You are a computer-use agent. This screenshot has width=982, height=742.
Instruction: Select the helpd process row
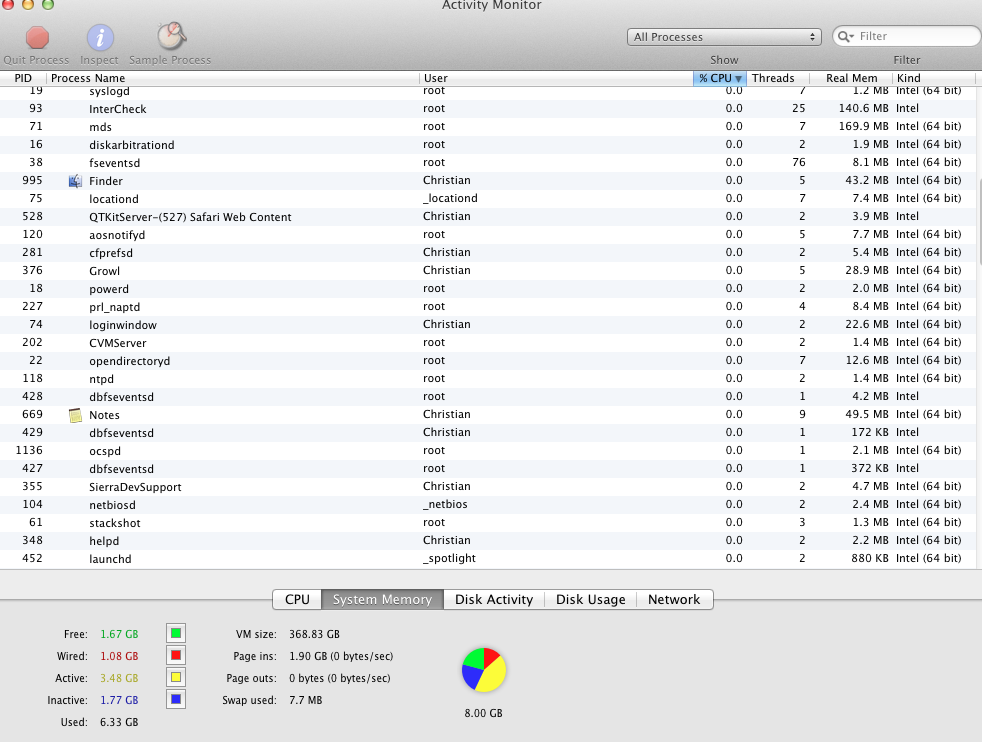[488, 541]
